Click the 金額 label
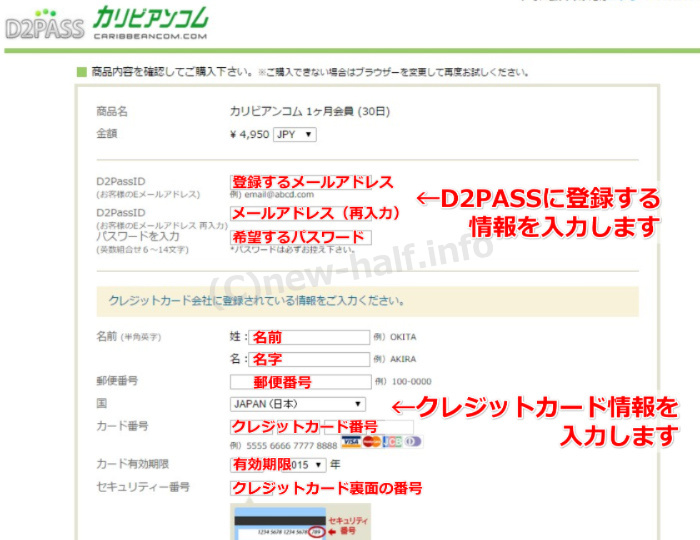The image size is (700, 540). 107,133
